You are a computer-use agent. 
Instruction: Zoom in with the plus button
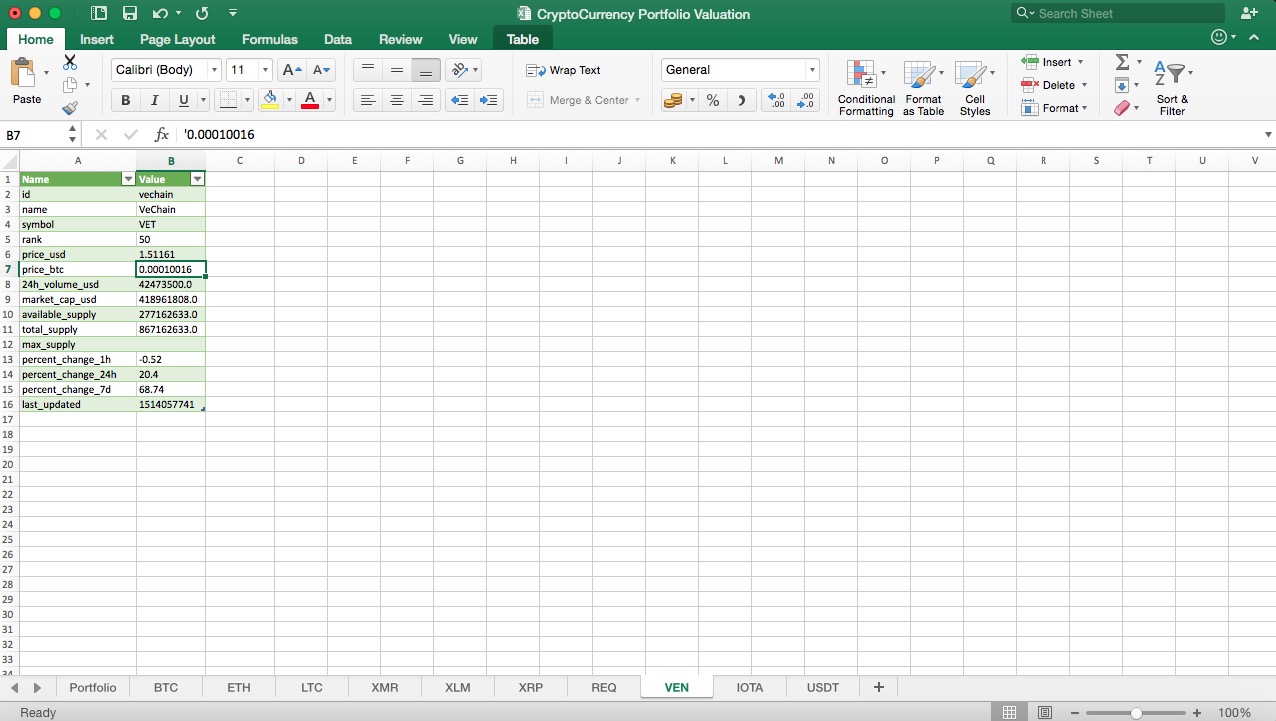(1197, 713)
